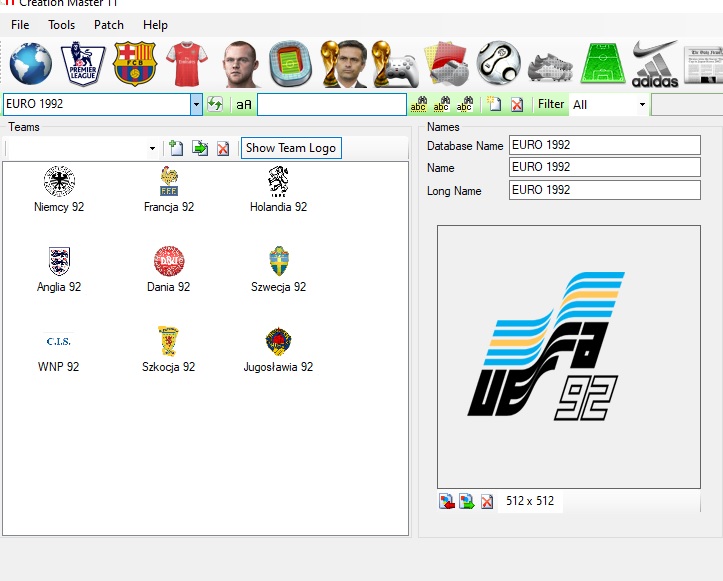
Task: Expand the Teams panel team selector dropdown
Action: (x=152, y=148)
